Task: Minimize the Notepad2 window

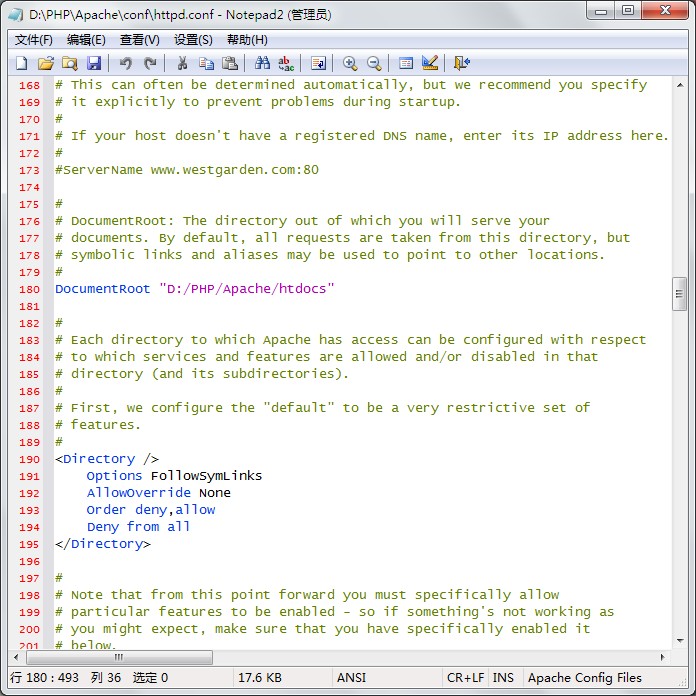Action: (x=601, y=11)
